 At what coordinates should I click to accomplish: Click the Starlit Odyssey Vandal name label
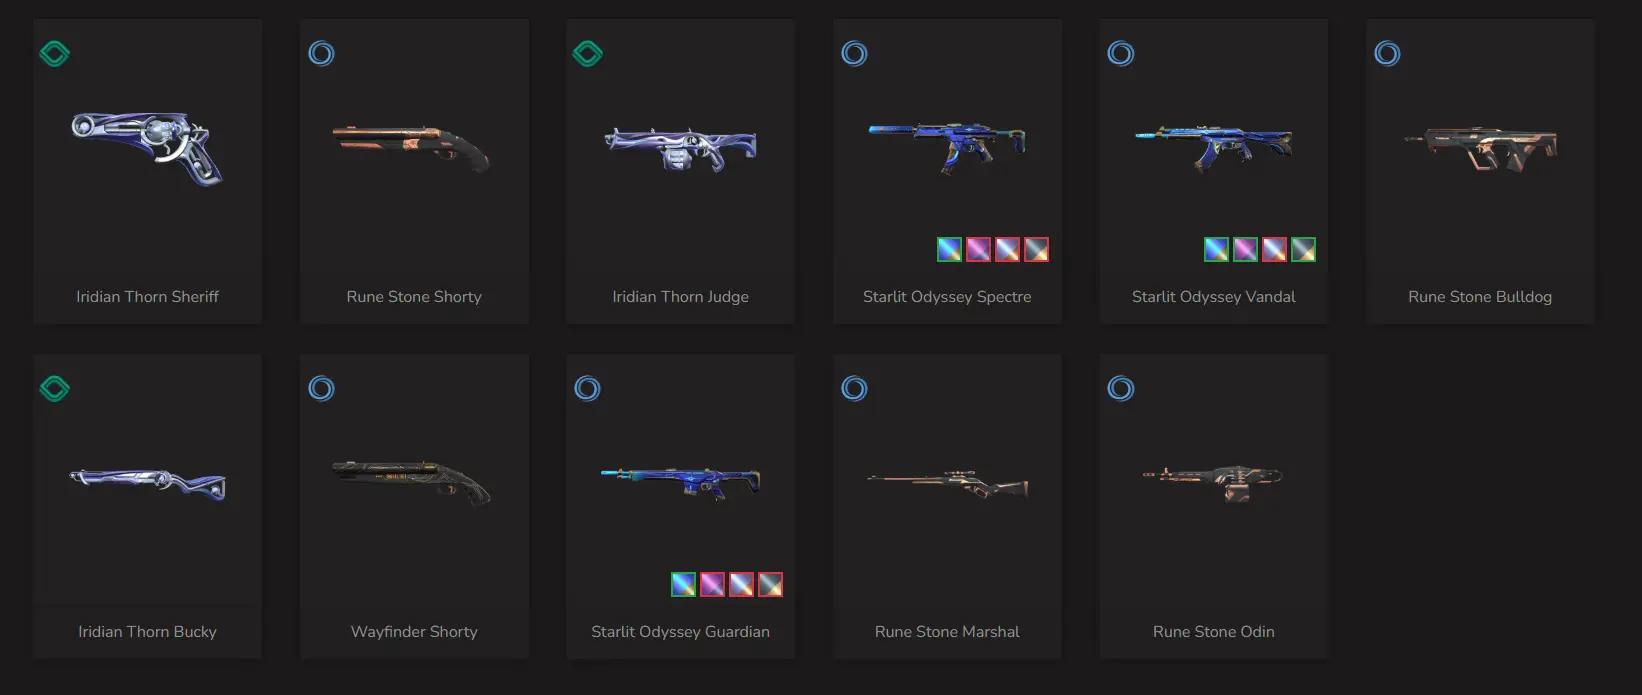click(x=1214, y=297)
